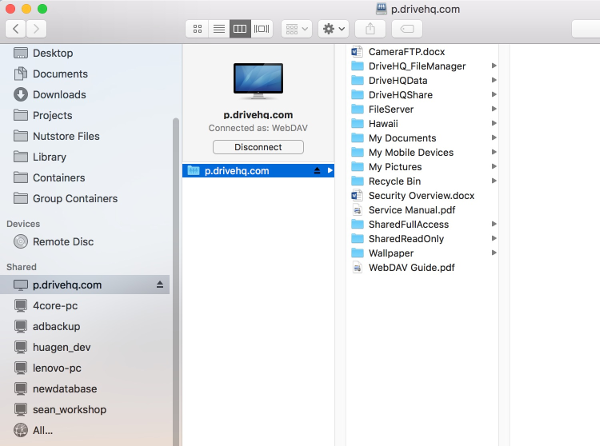Click the Recycle Bin folder icon

pyautogui.click(x=357, y=181)
